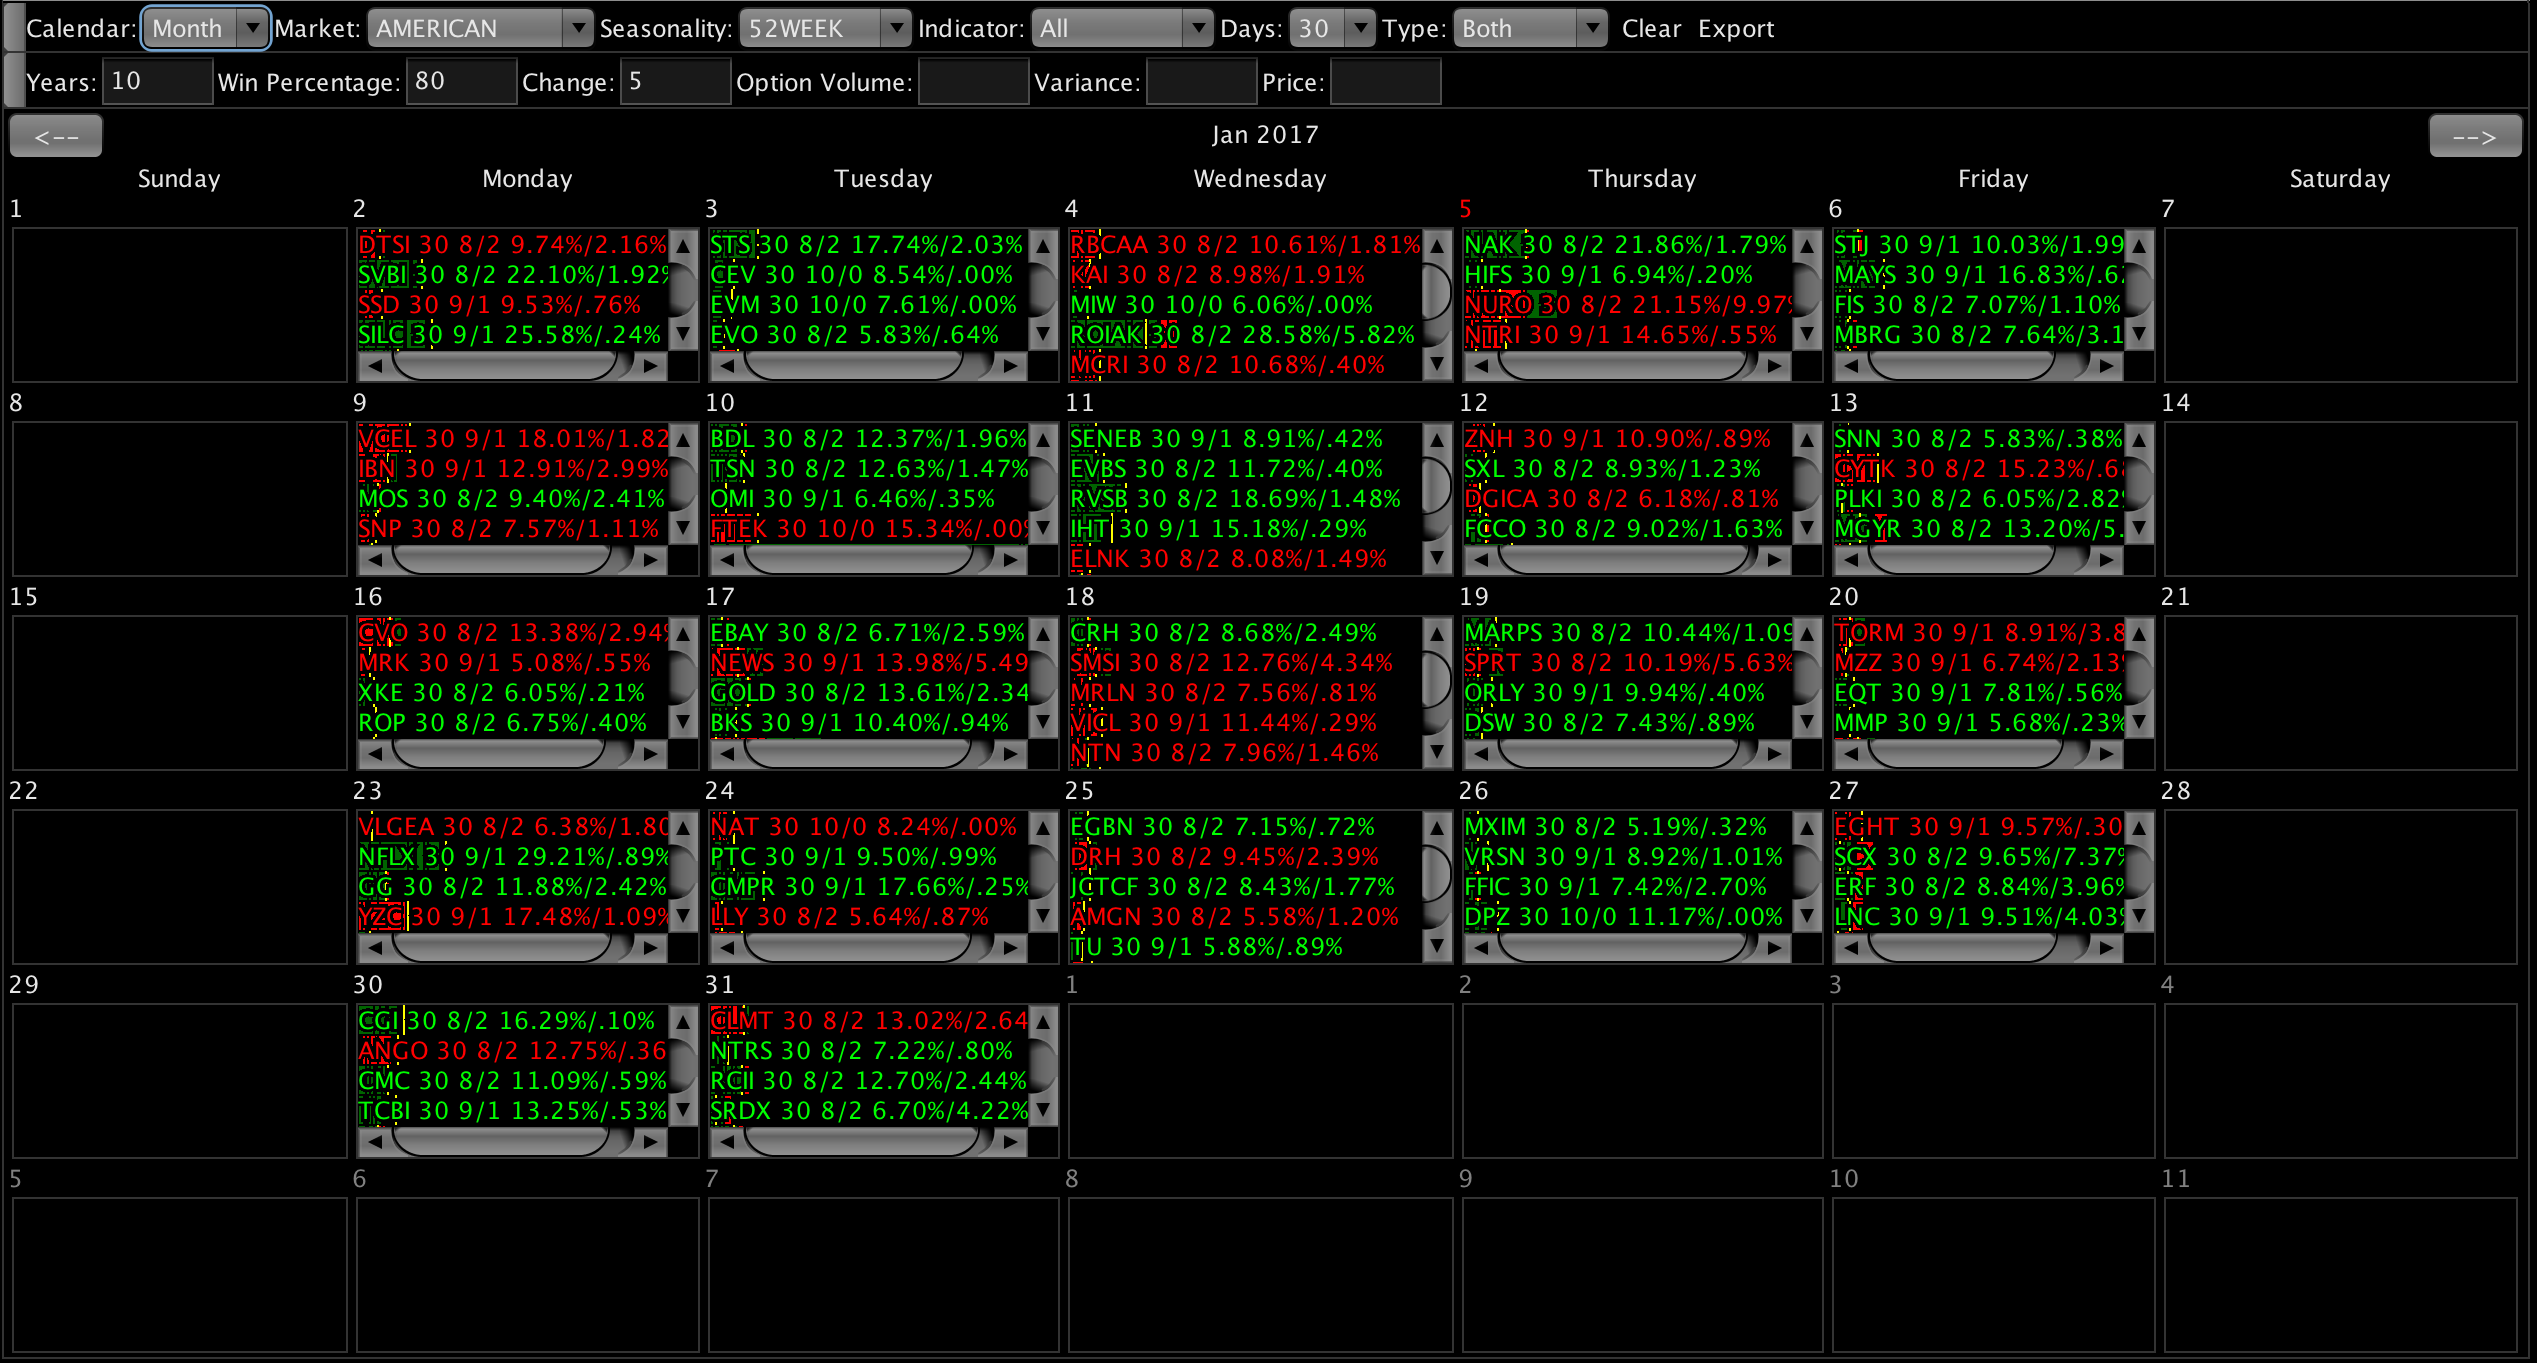Click scroll-left arrow in Jan 16 list

(375, 754)
